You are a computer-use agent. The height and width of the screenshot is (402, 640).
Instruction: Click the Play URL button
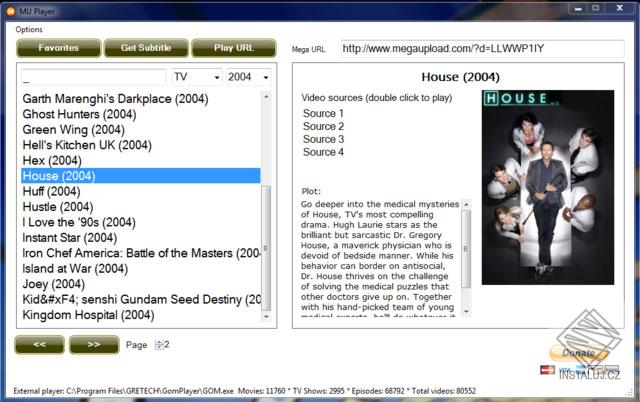(x=233, y=48)
